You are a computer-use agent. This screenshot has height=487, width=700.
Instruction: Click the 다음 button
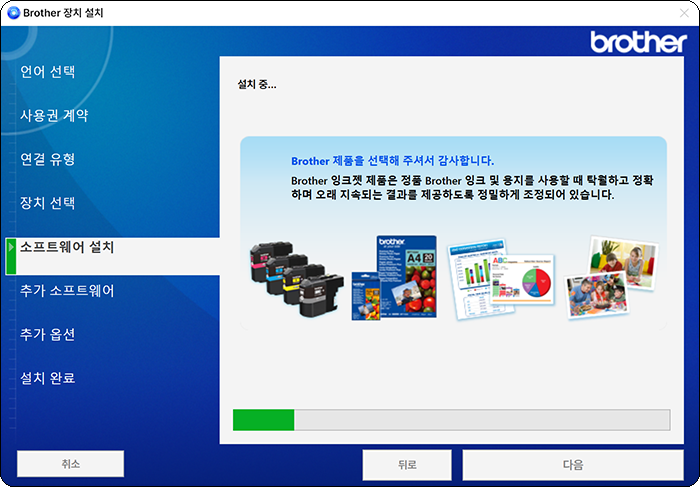point(573,465)
